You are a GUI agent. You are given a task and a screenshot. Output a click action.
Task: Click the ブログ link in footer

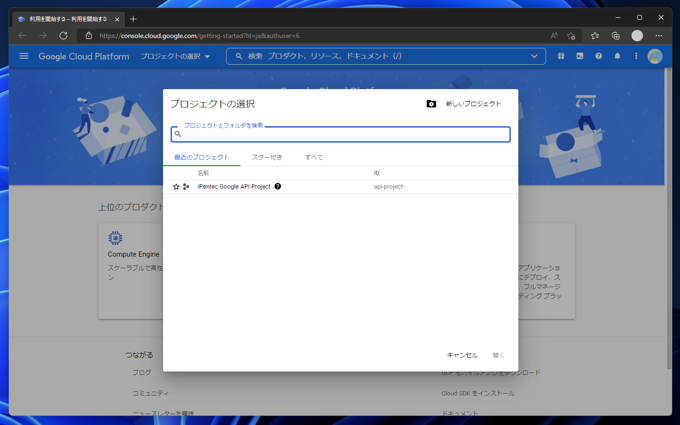142,373
